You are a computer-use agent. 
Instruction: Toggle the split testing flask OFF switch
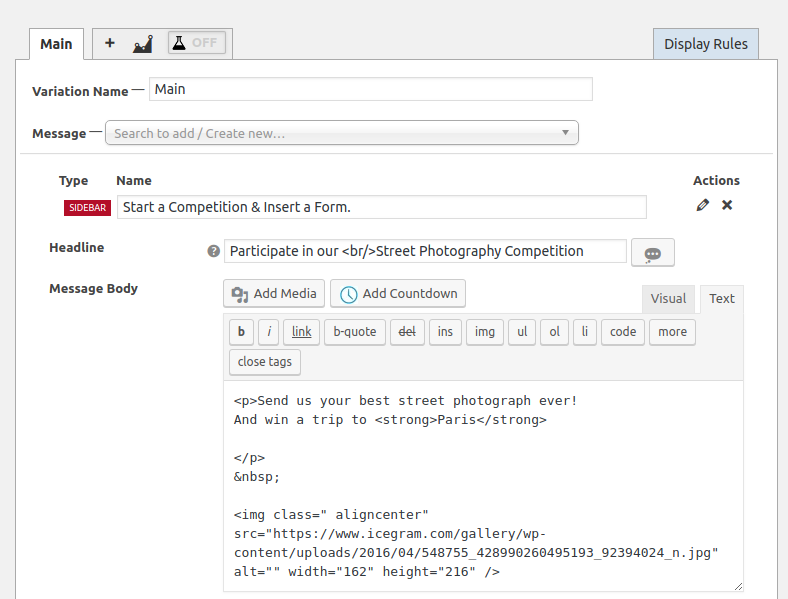[196, 43]
